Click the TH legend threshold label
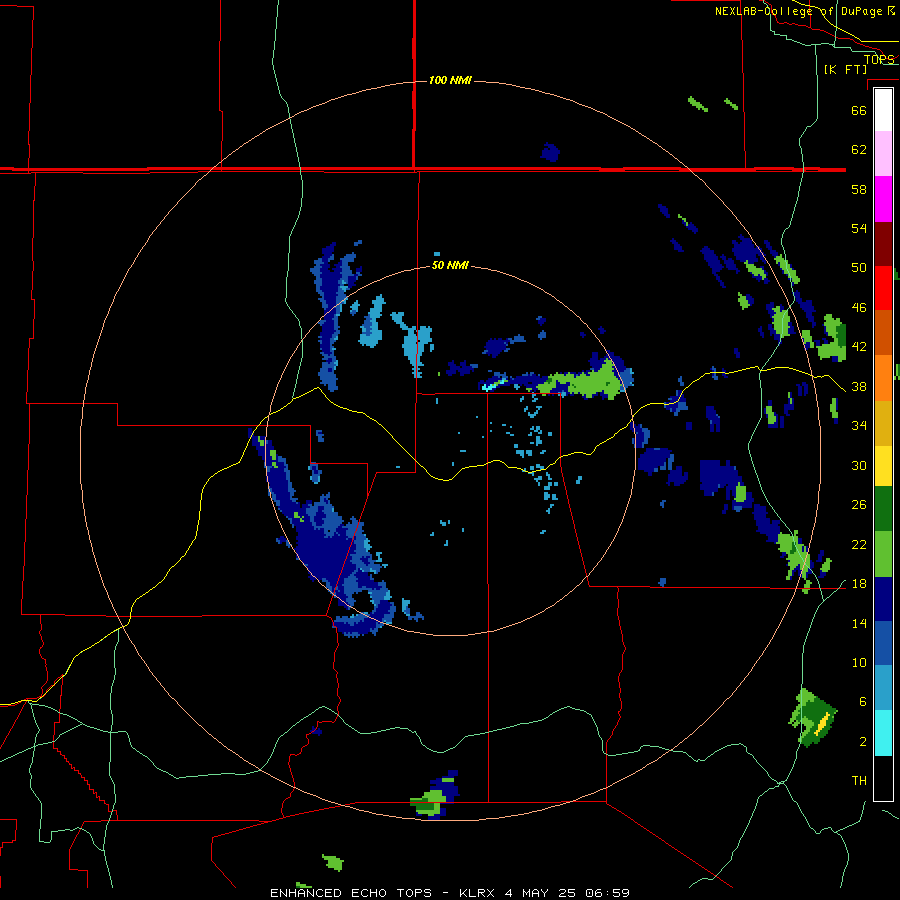900x900 pixels. [859, 780]
